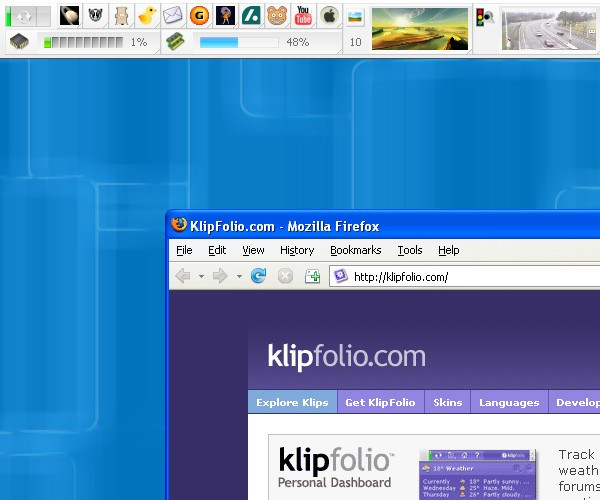Image resolution: width=600 pixels, height=500 pixels.
Task: Click the Stop loading button
Action: (285, 276)
